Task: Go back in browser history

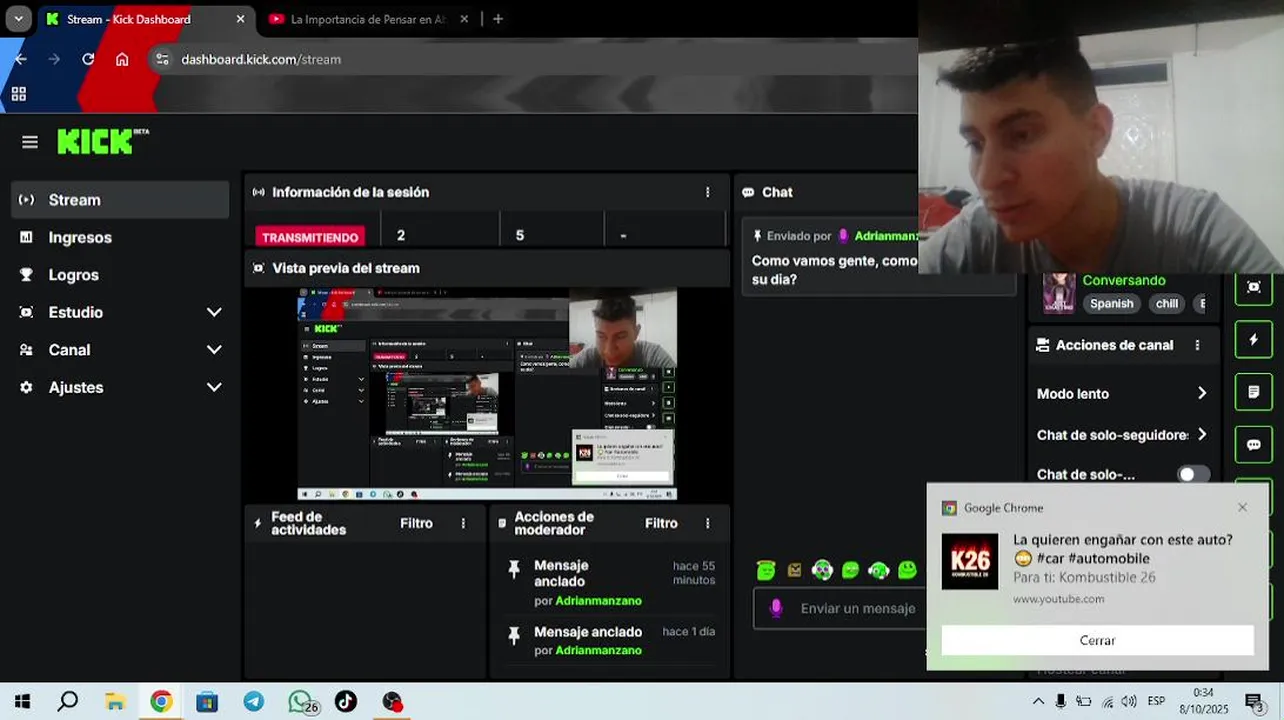Action: [21, 59]
